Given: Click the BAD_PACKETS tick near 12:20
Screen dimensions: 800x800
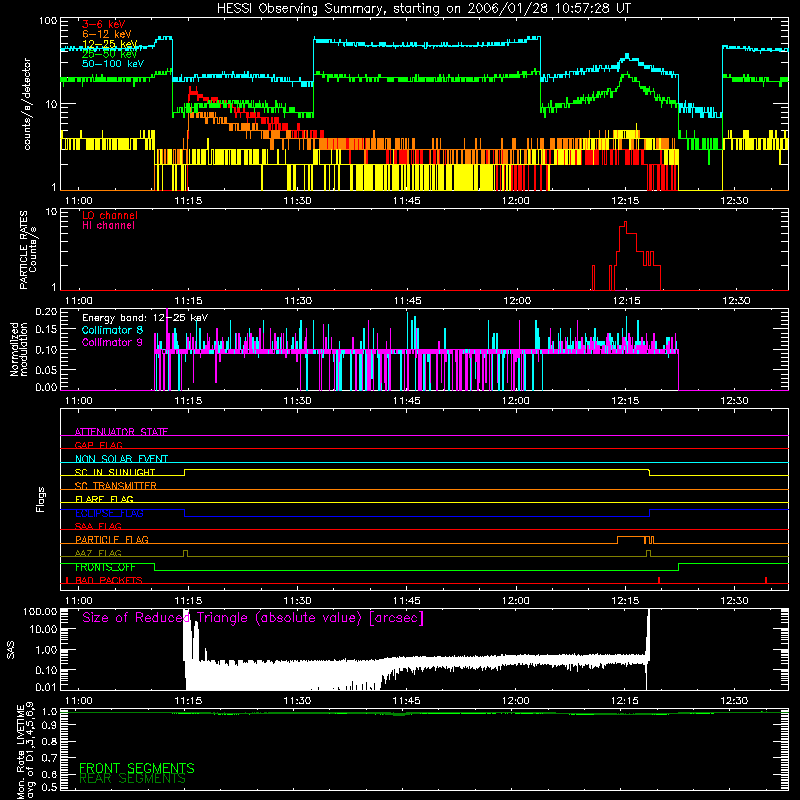Looking at the screenshot, I should pyautogui.click(x=659, y=580).
